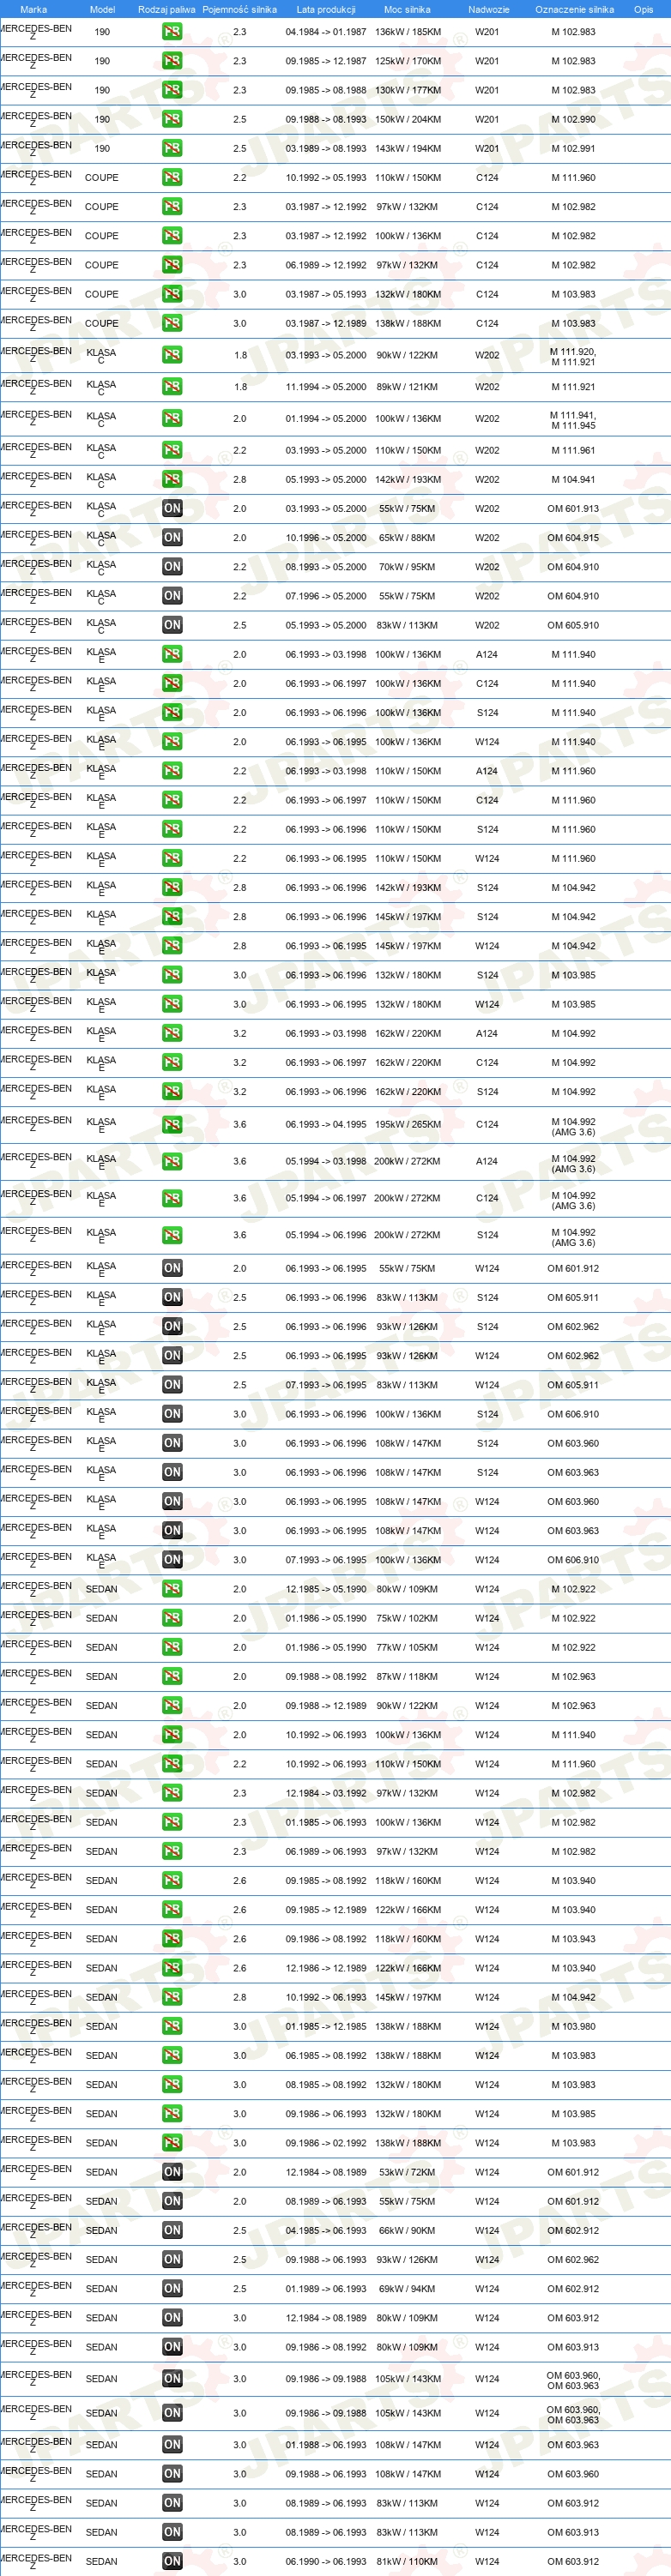
Task: Click the petrol icon for the 130kW / 177KM row
Action: coord(172,90)
